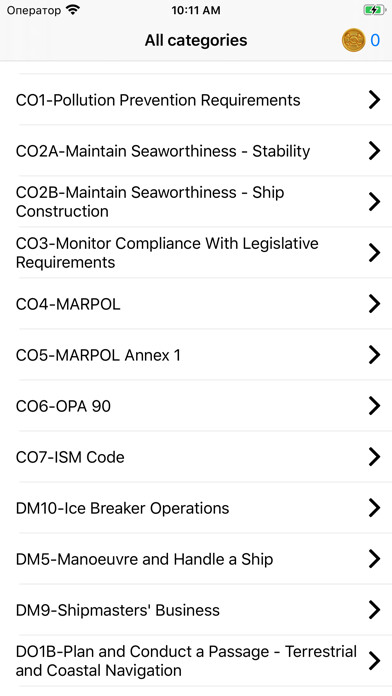The image size is (392, 696).
Task: Expand chevron for CO2A-Maintain Seaworthiness - Stability
Action: (x=374, y=150)
